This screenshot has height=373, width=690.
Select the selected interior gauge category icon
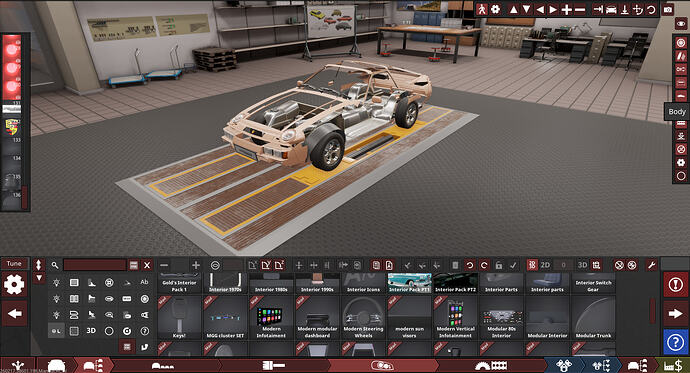click(56, 331)
